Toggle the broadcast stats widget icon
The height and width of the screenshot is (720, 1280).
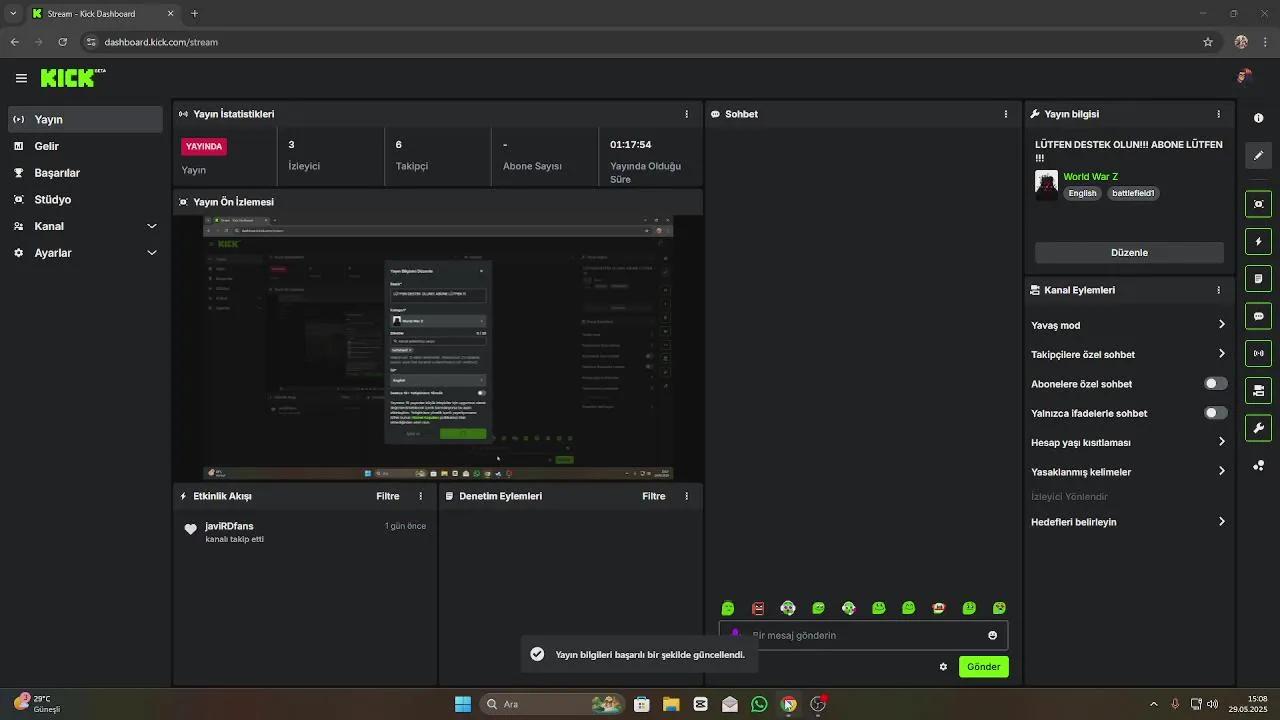(1258, 353)
